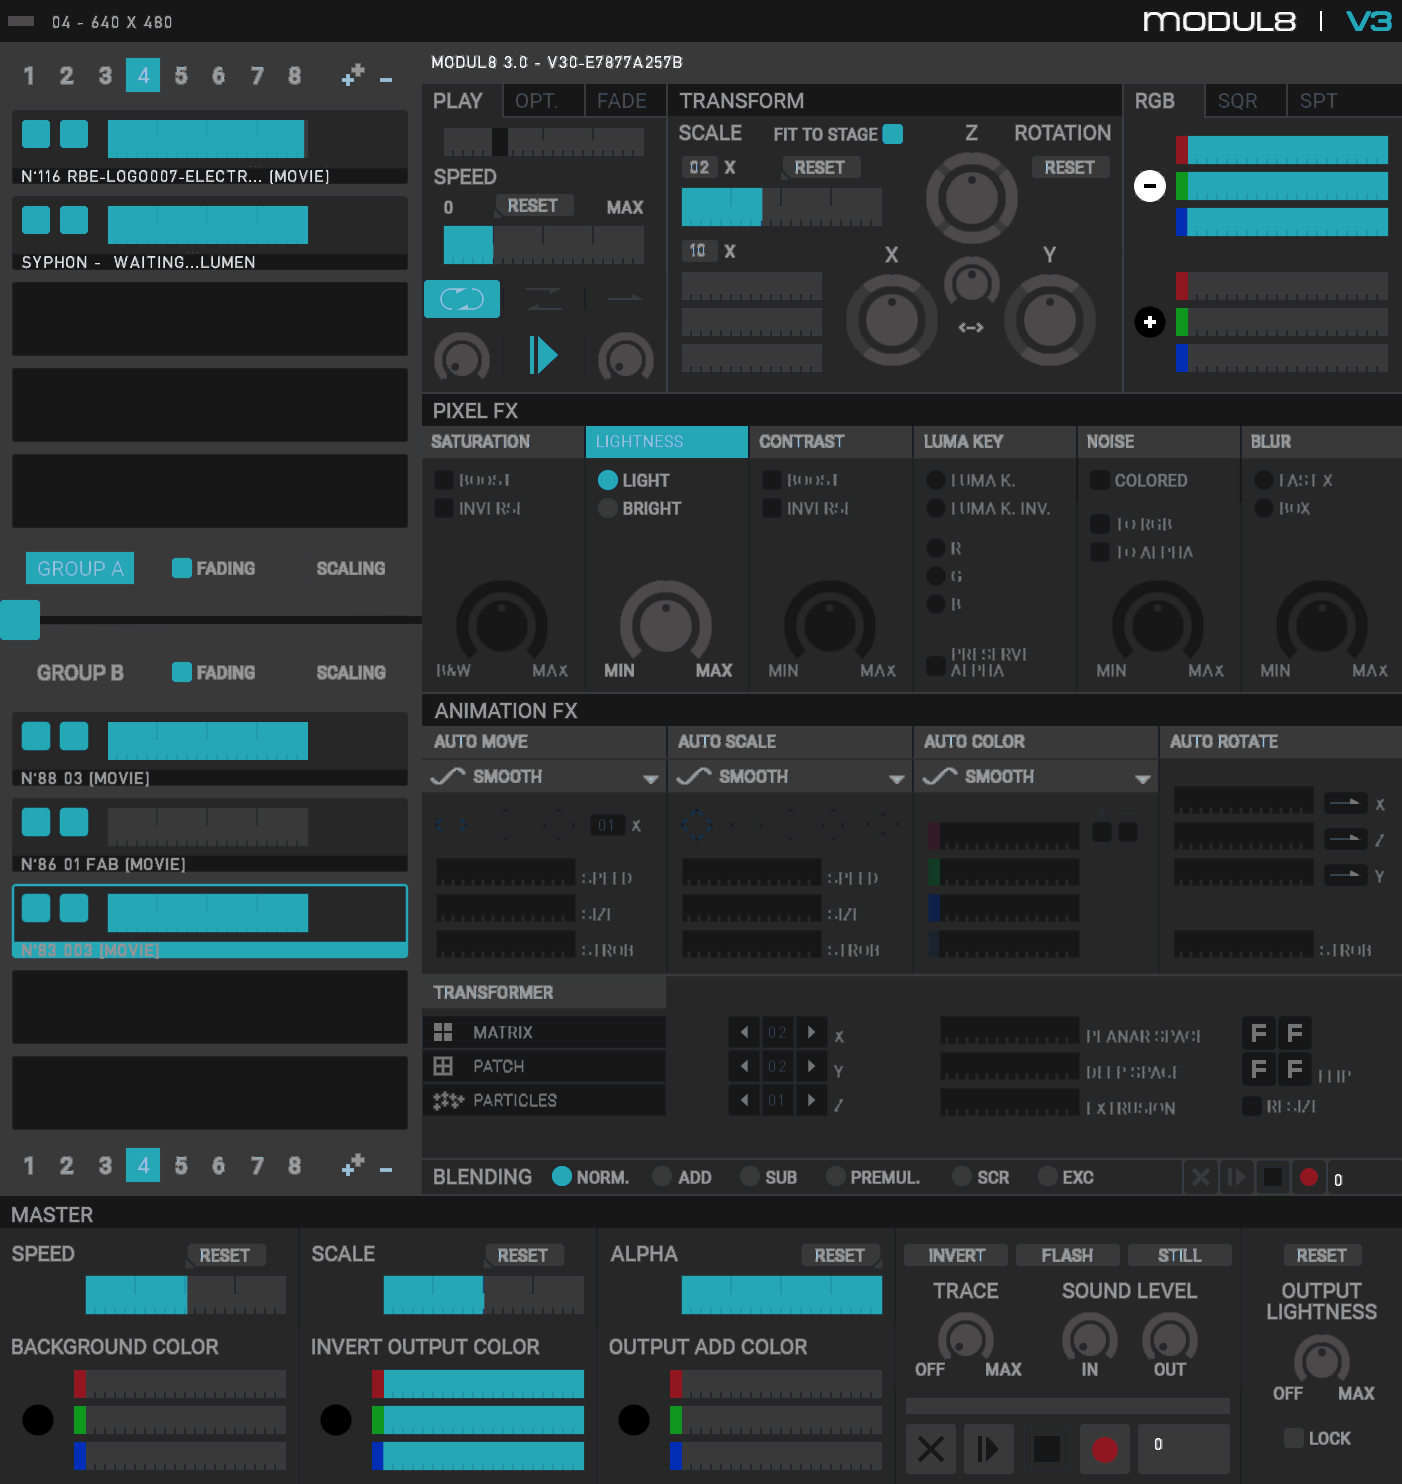Increase the transformer Y count with right arrow
The width and height of the screenshot is (1402, 1484).
coord(811,1066)
